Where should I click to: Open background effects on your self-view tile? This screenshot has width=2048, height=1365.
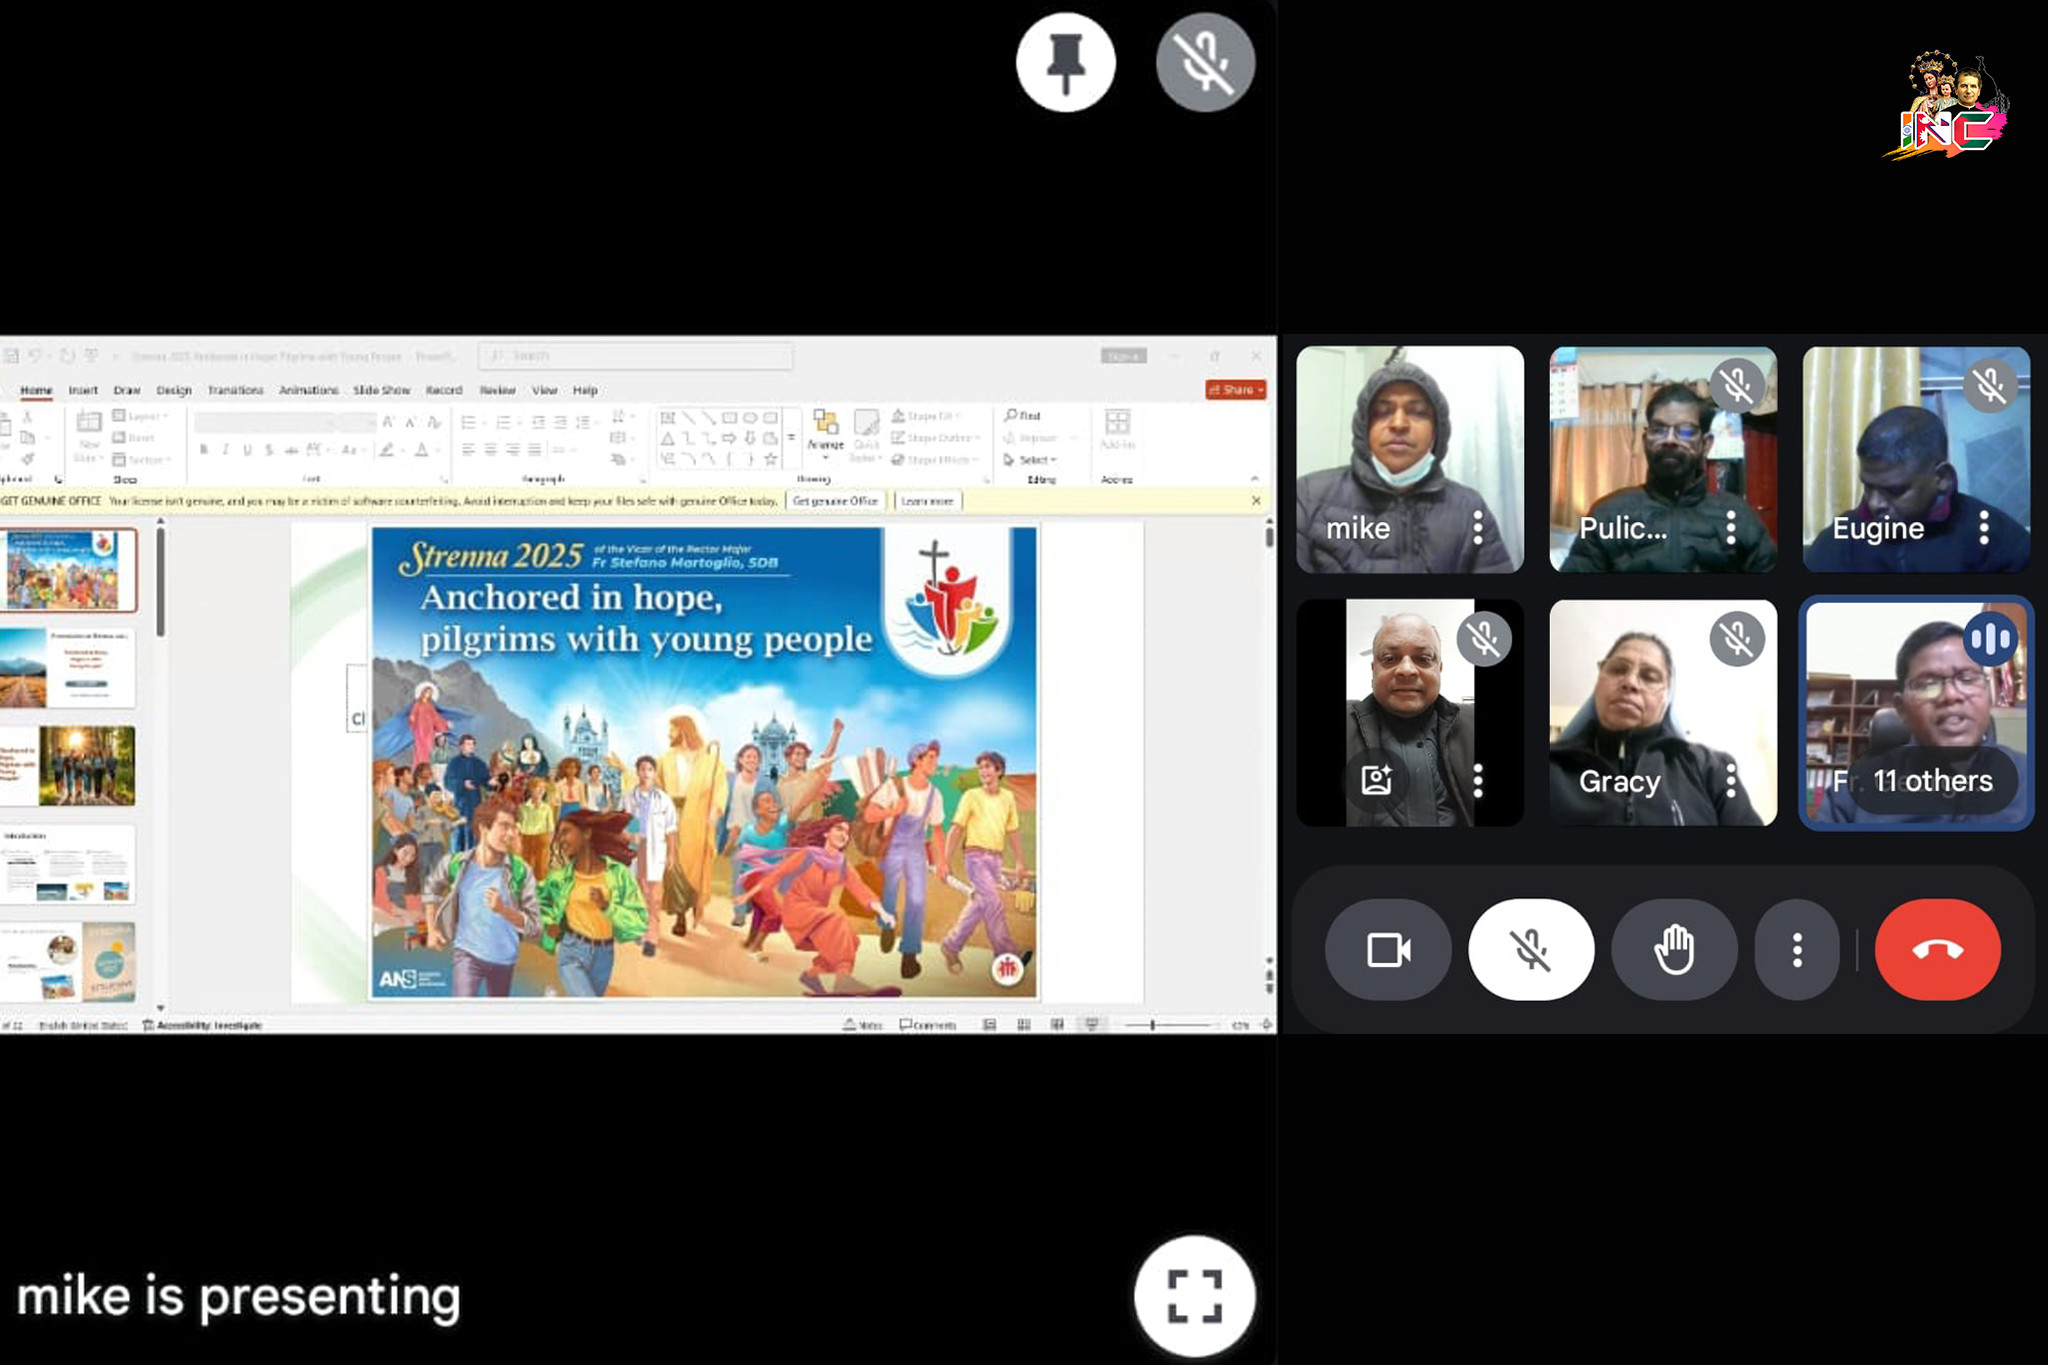(1376, 779)
